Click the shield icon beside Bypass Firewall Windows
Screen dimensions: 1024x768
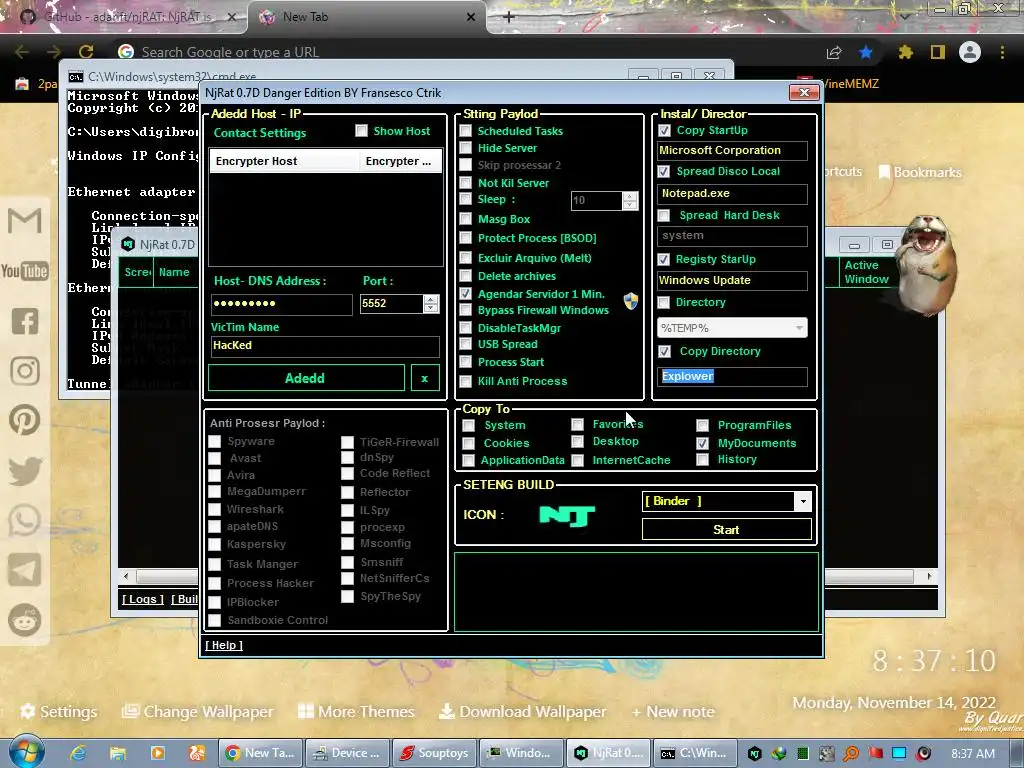[x=630, y=301]
